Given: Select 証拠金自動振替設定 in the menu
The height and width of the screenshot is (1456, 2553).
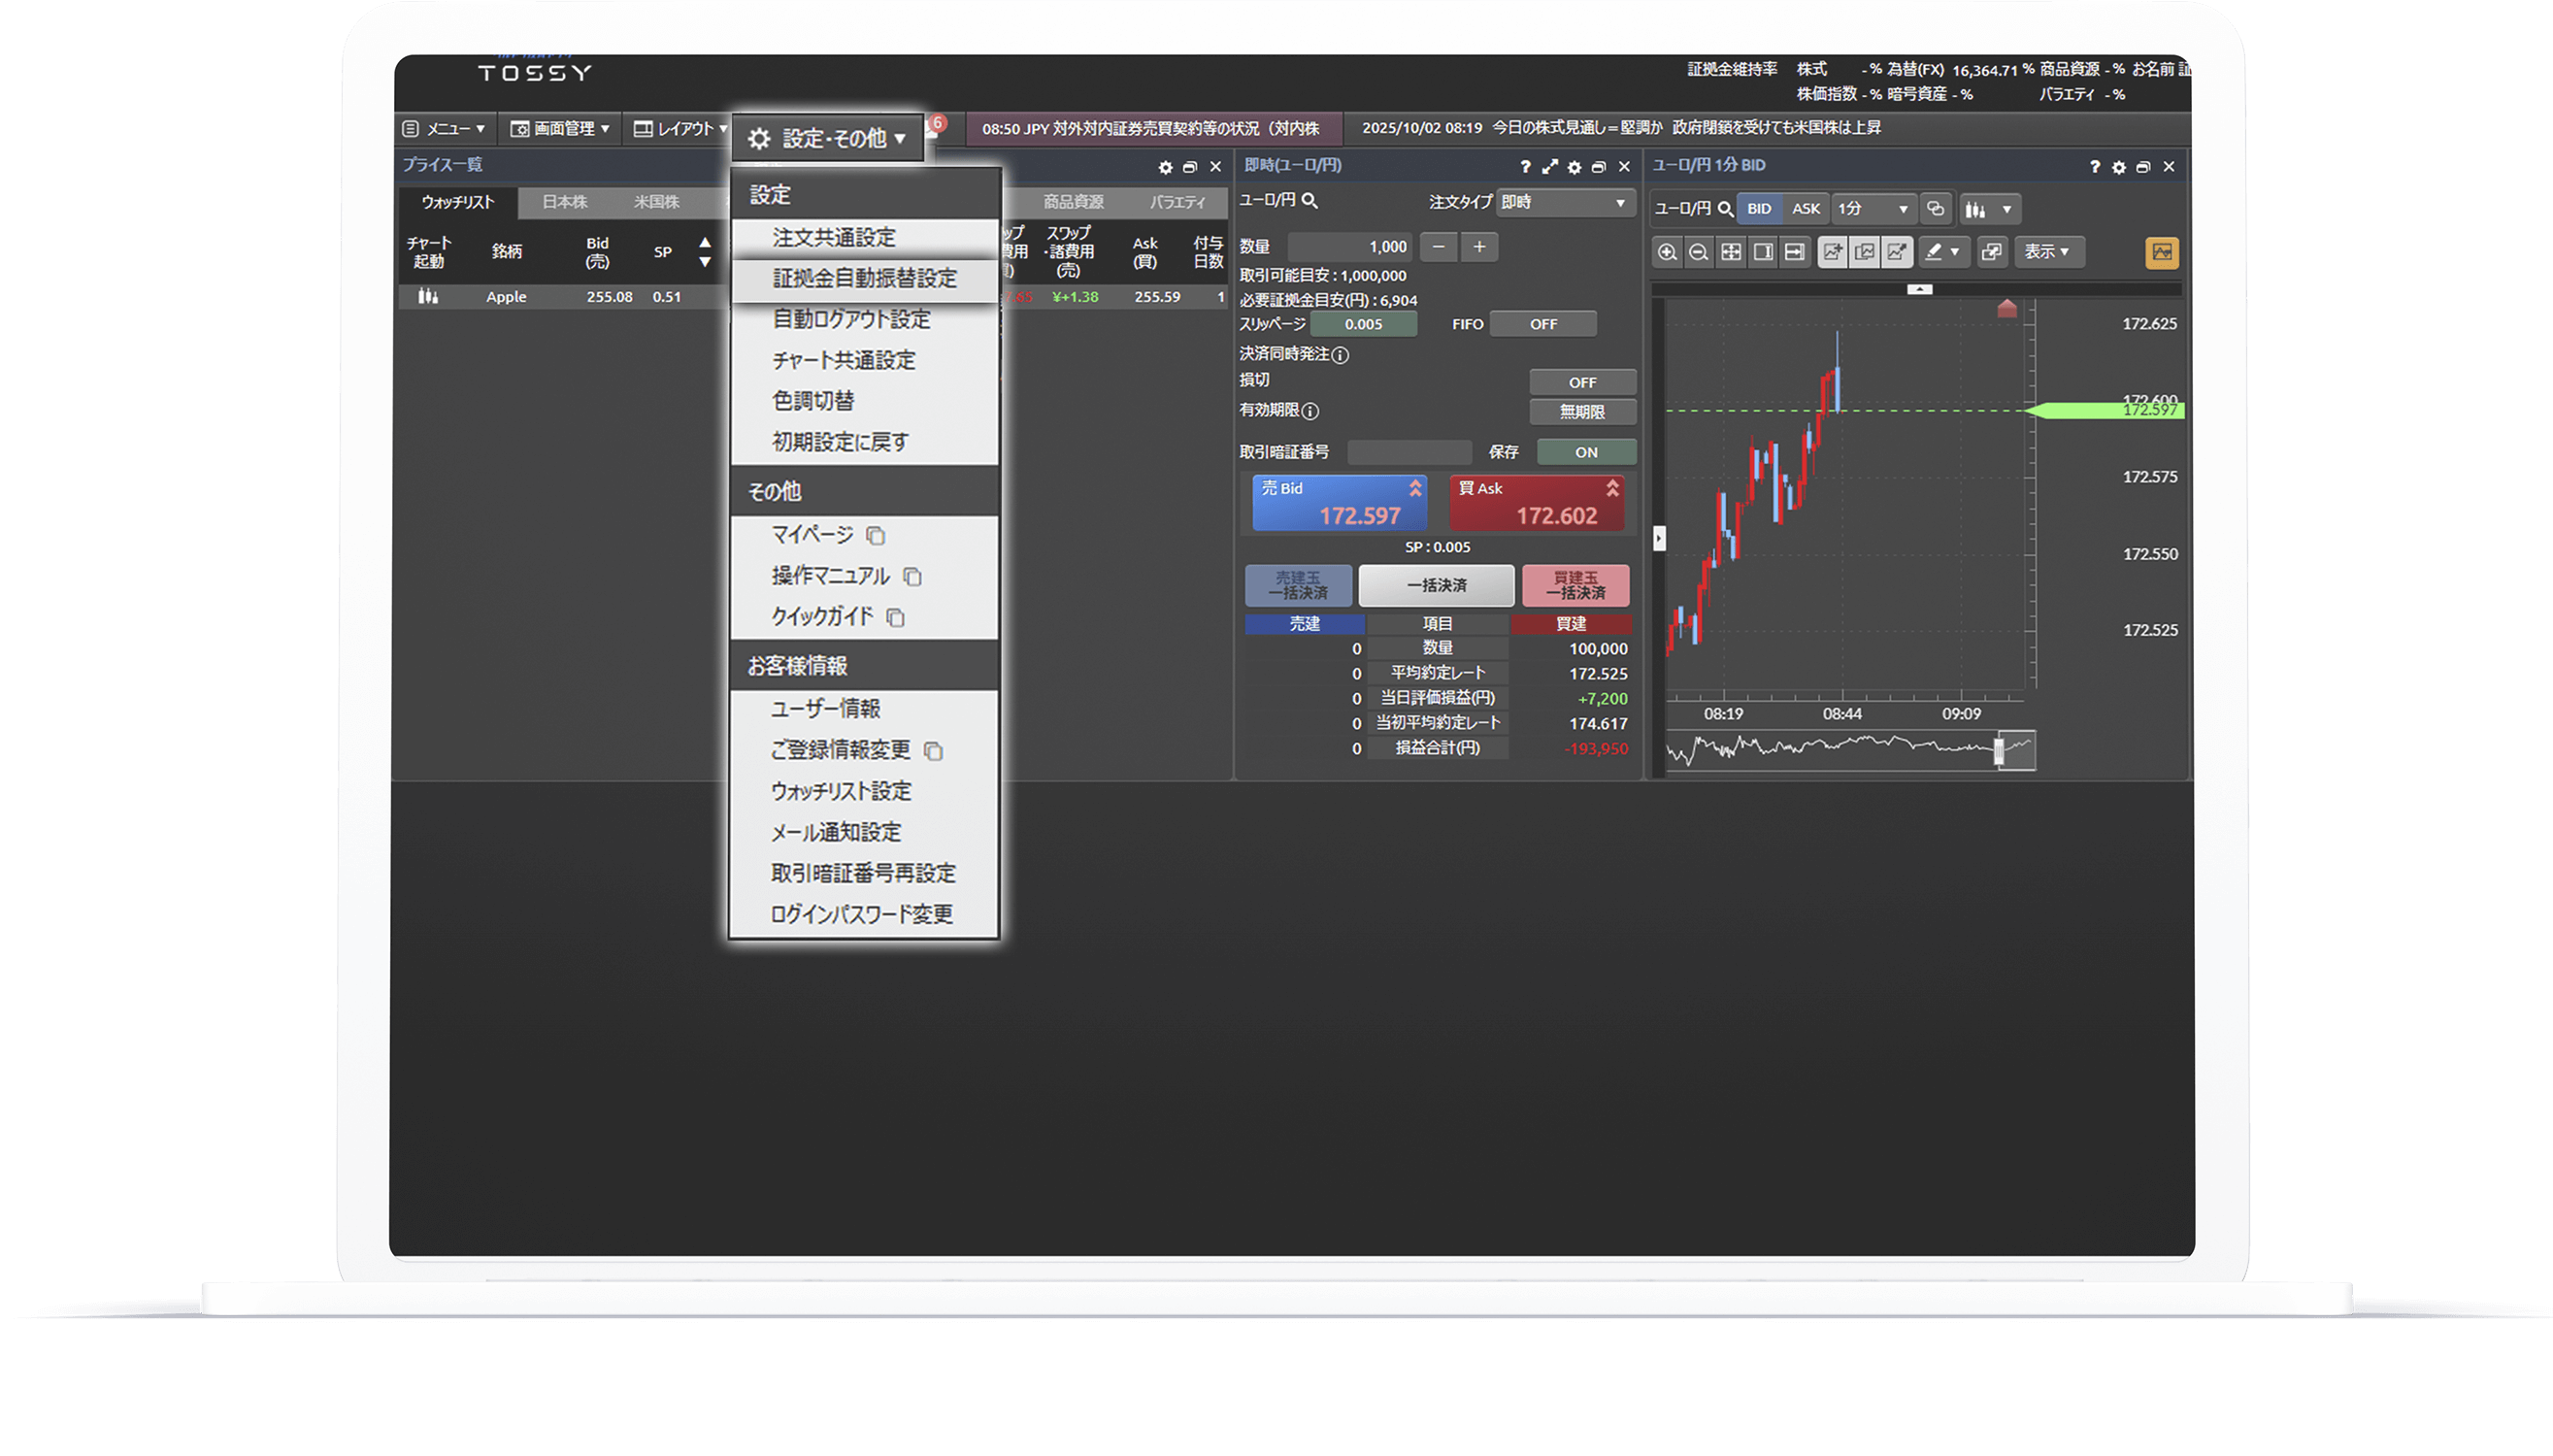Looking at the screenshot, I should (864, 279).
